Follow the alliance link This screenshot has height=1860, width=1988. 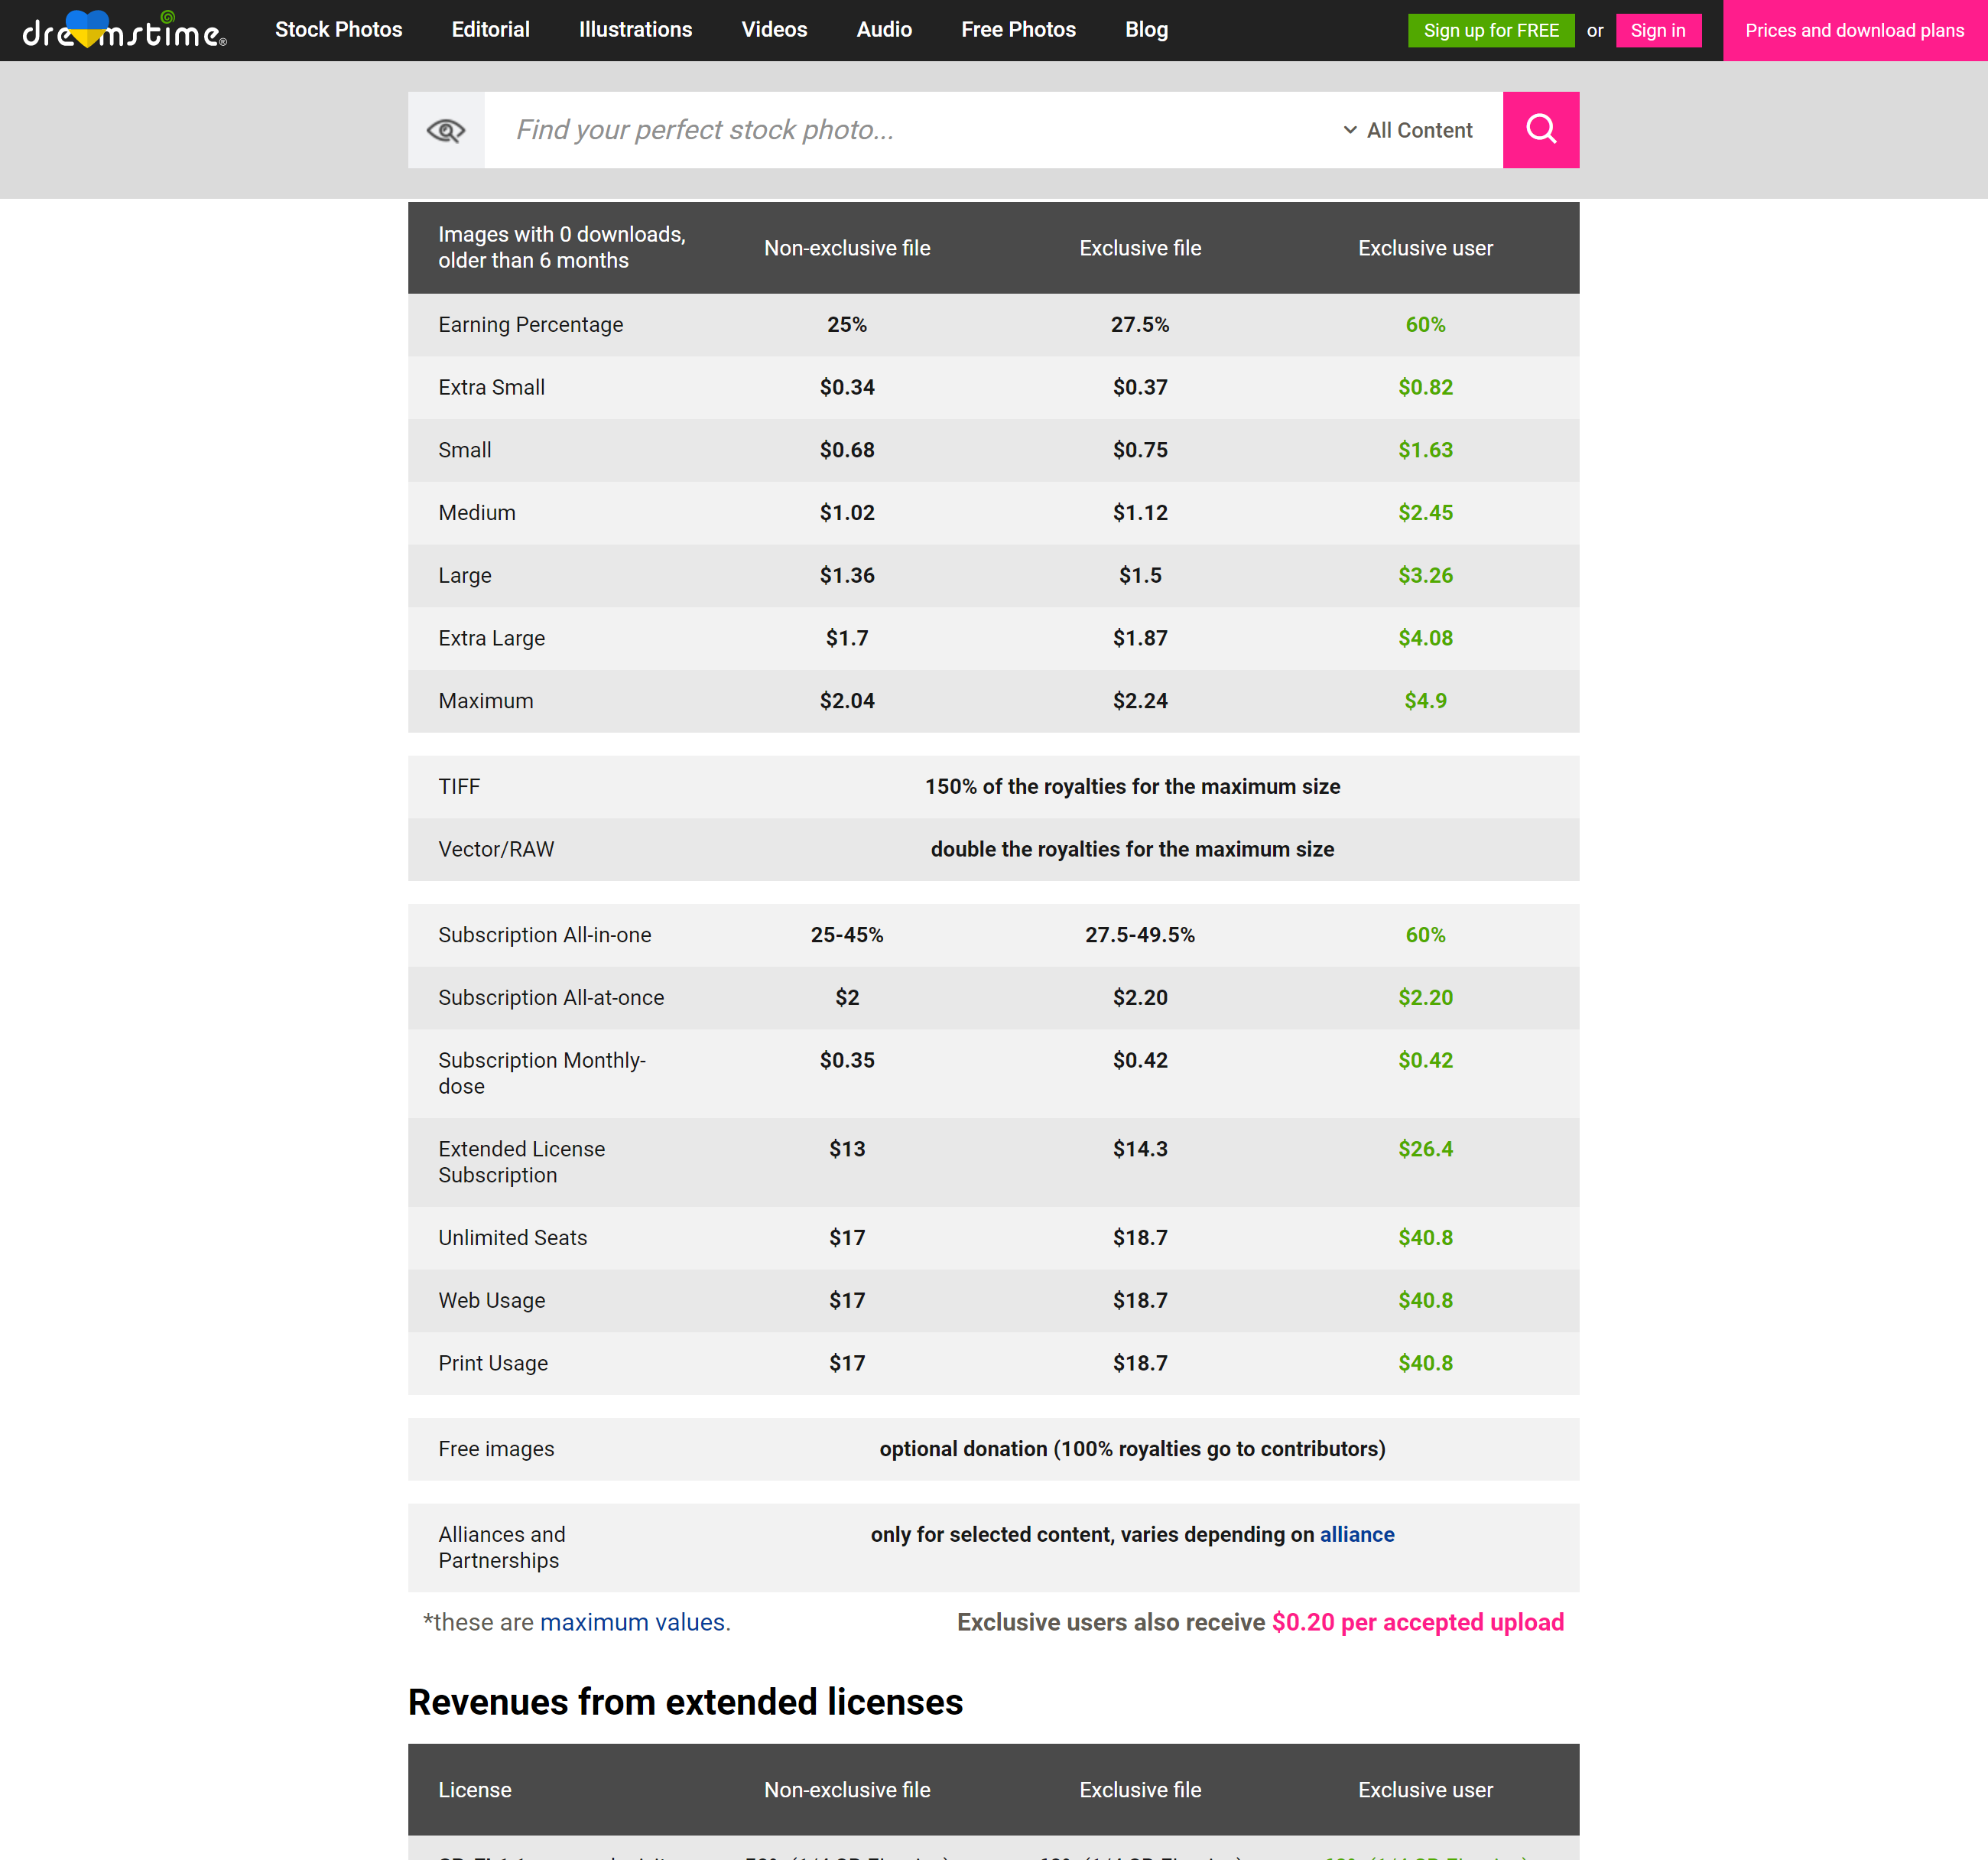[x=1356, y=1534]
